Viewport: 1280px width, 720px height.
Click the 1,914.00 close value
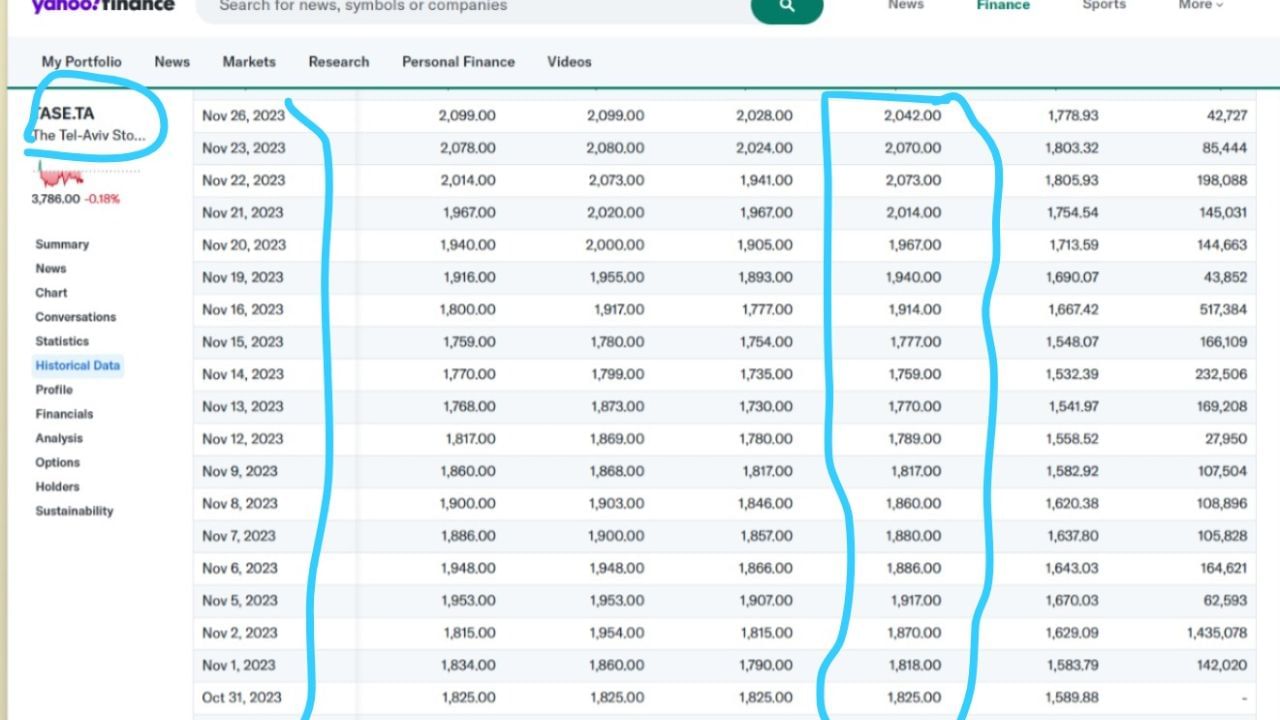pyautogui.click(x=913, y=309)
